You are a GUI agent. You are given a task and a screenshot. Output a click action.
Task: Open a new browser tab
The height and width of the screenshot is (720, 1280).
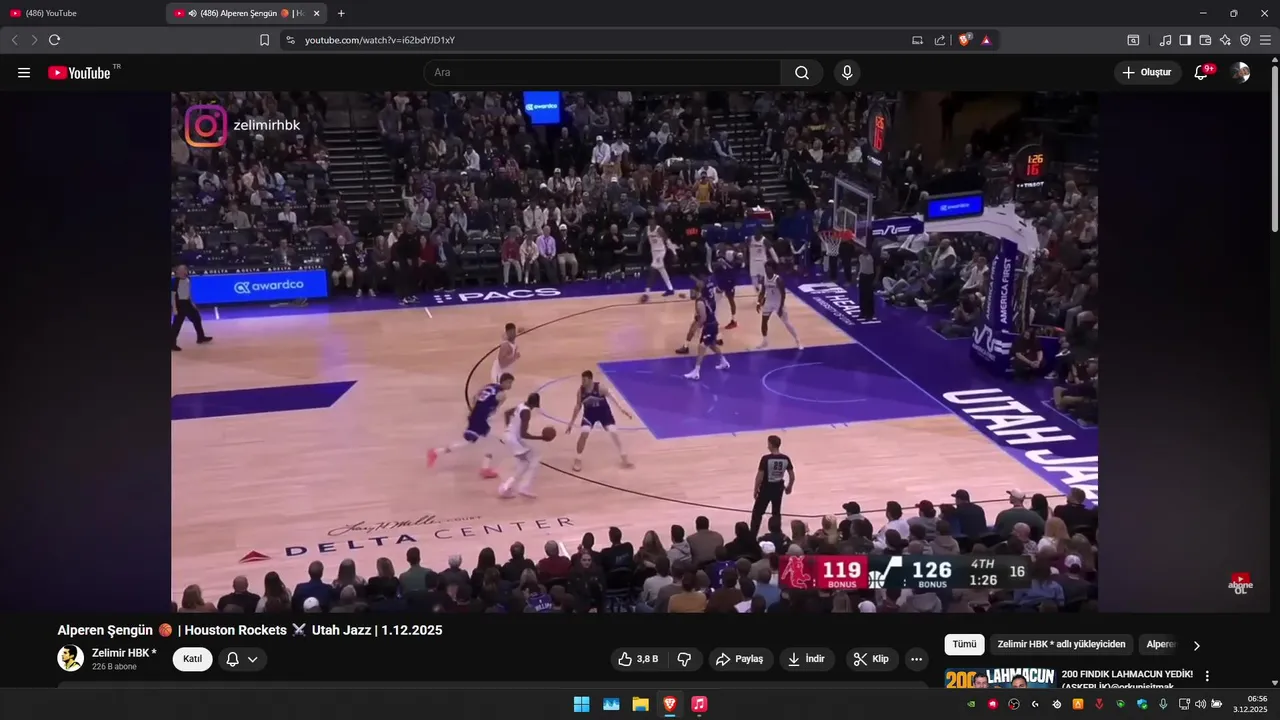(x=341, y=13)
